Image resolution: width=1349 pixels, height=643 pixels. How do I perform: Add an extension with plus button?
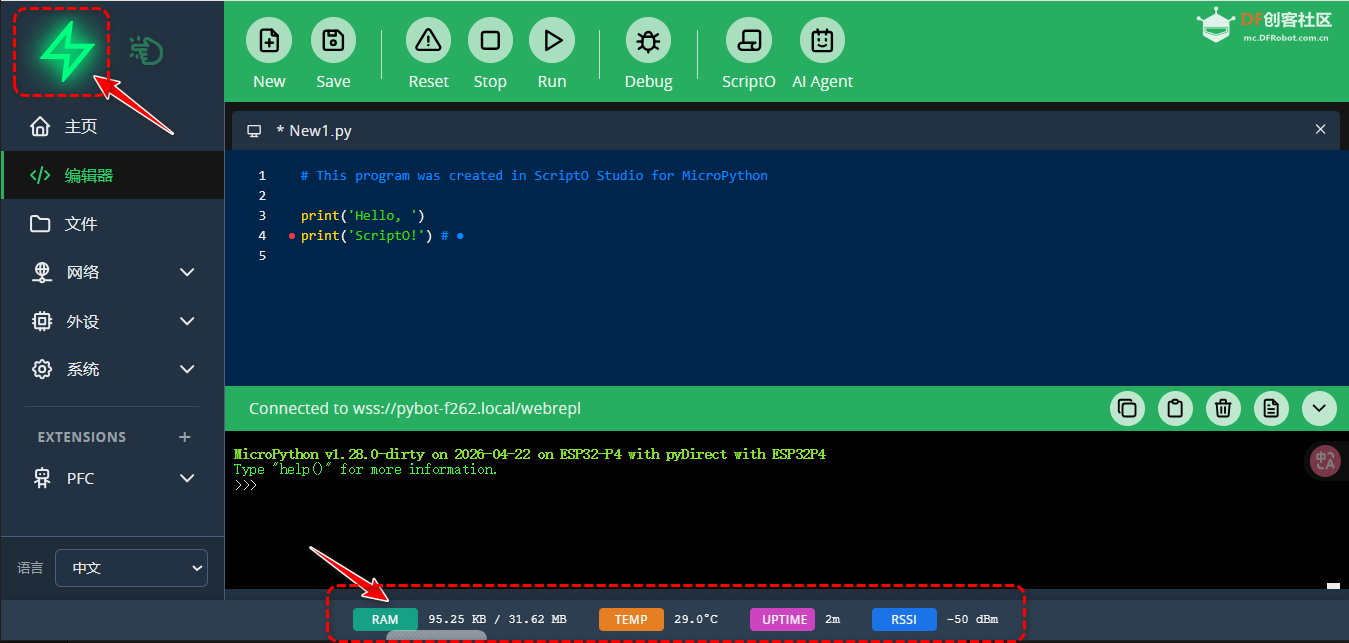coord(184,437)
